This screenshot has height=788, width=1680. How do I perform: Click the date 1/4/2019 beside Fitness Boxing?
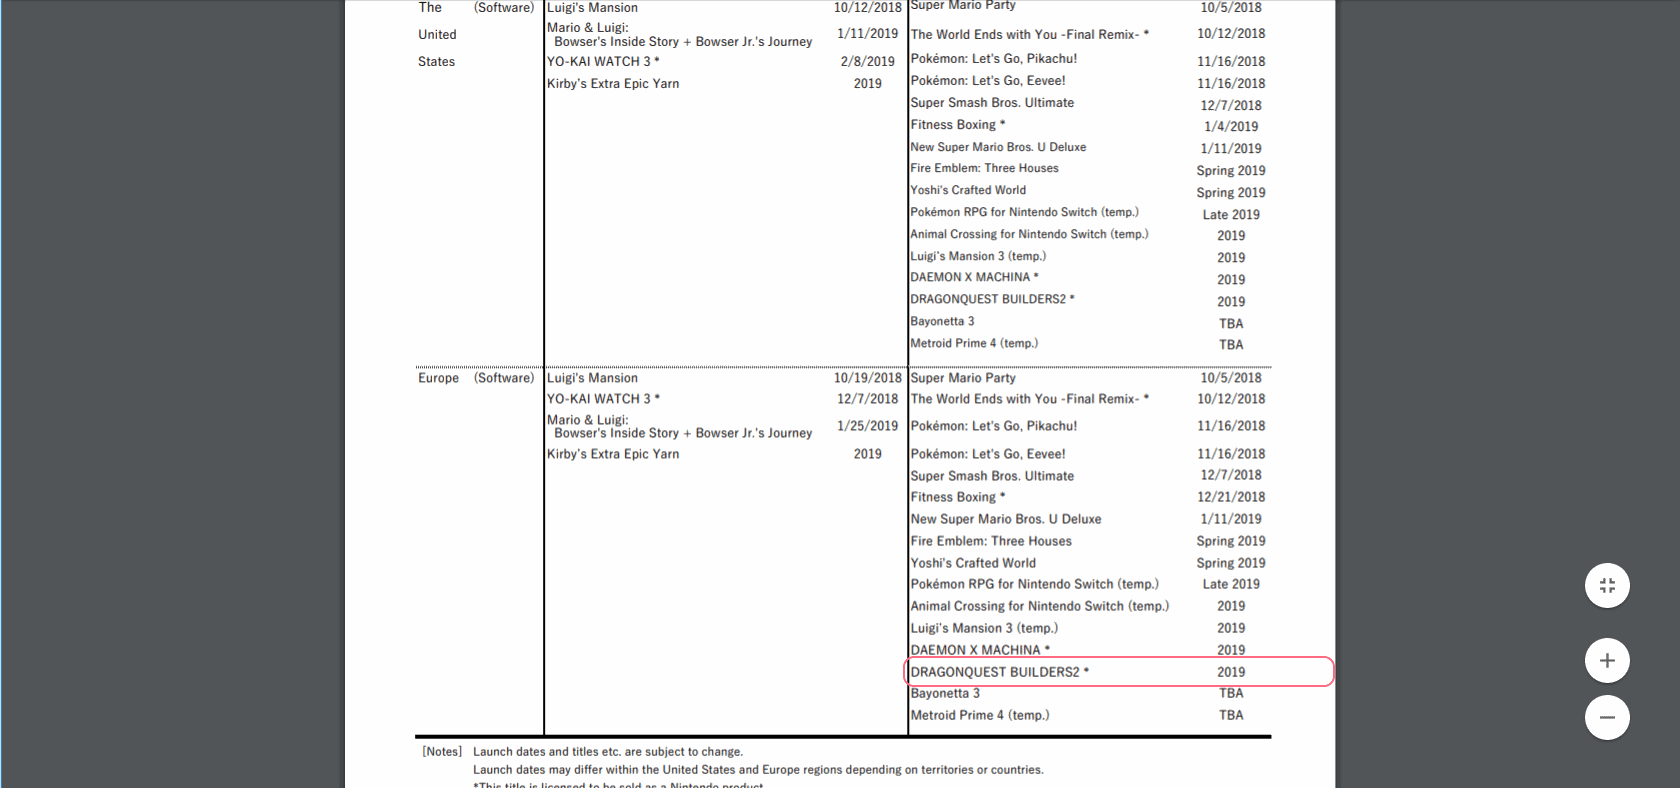[1231, 127]
